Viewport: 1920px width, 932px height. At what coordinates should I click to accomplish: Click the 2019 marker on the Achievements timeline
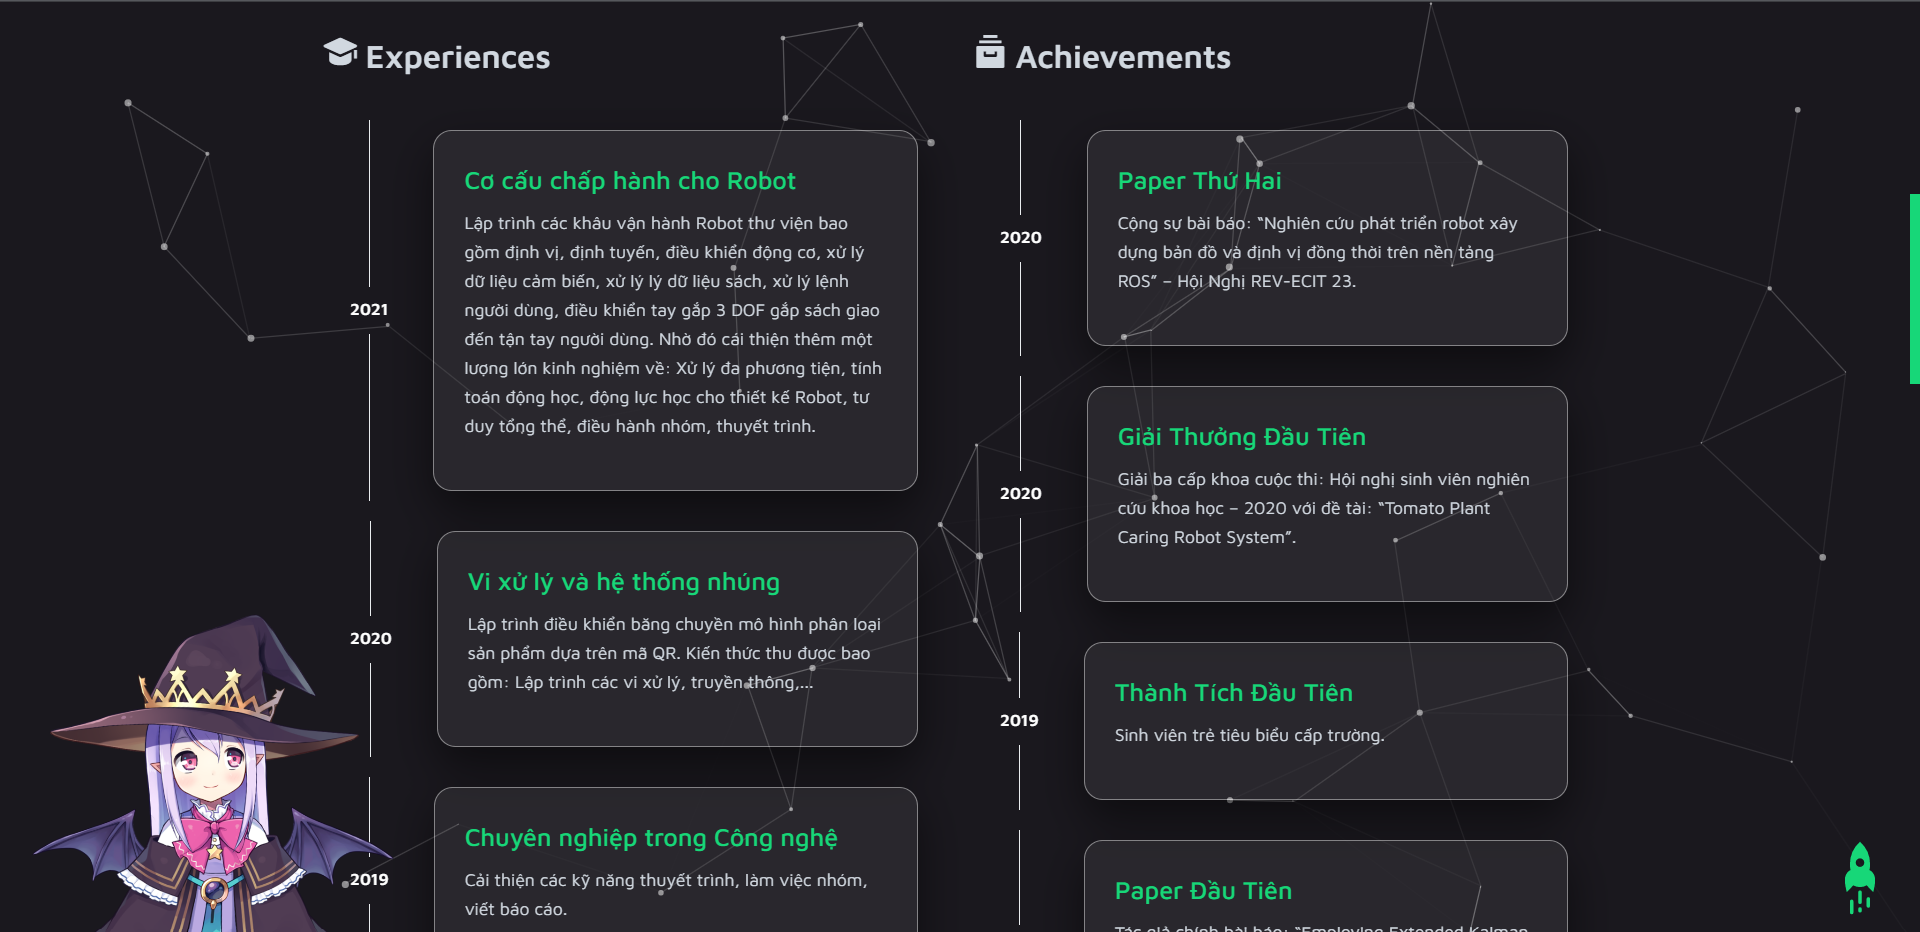[x=1019, y=719]
